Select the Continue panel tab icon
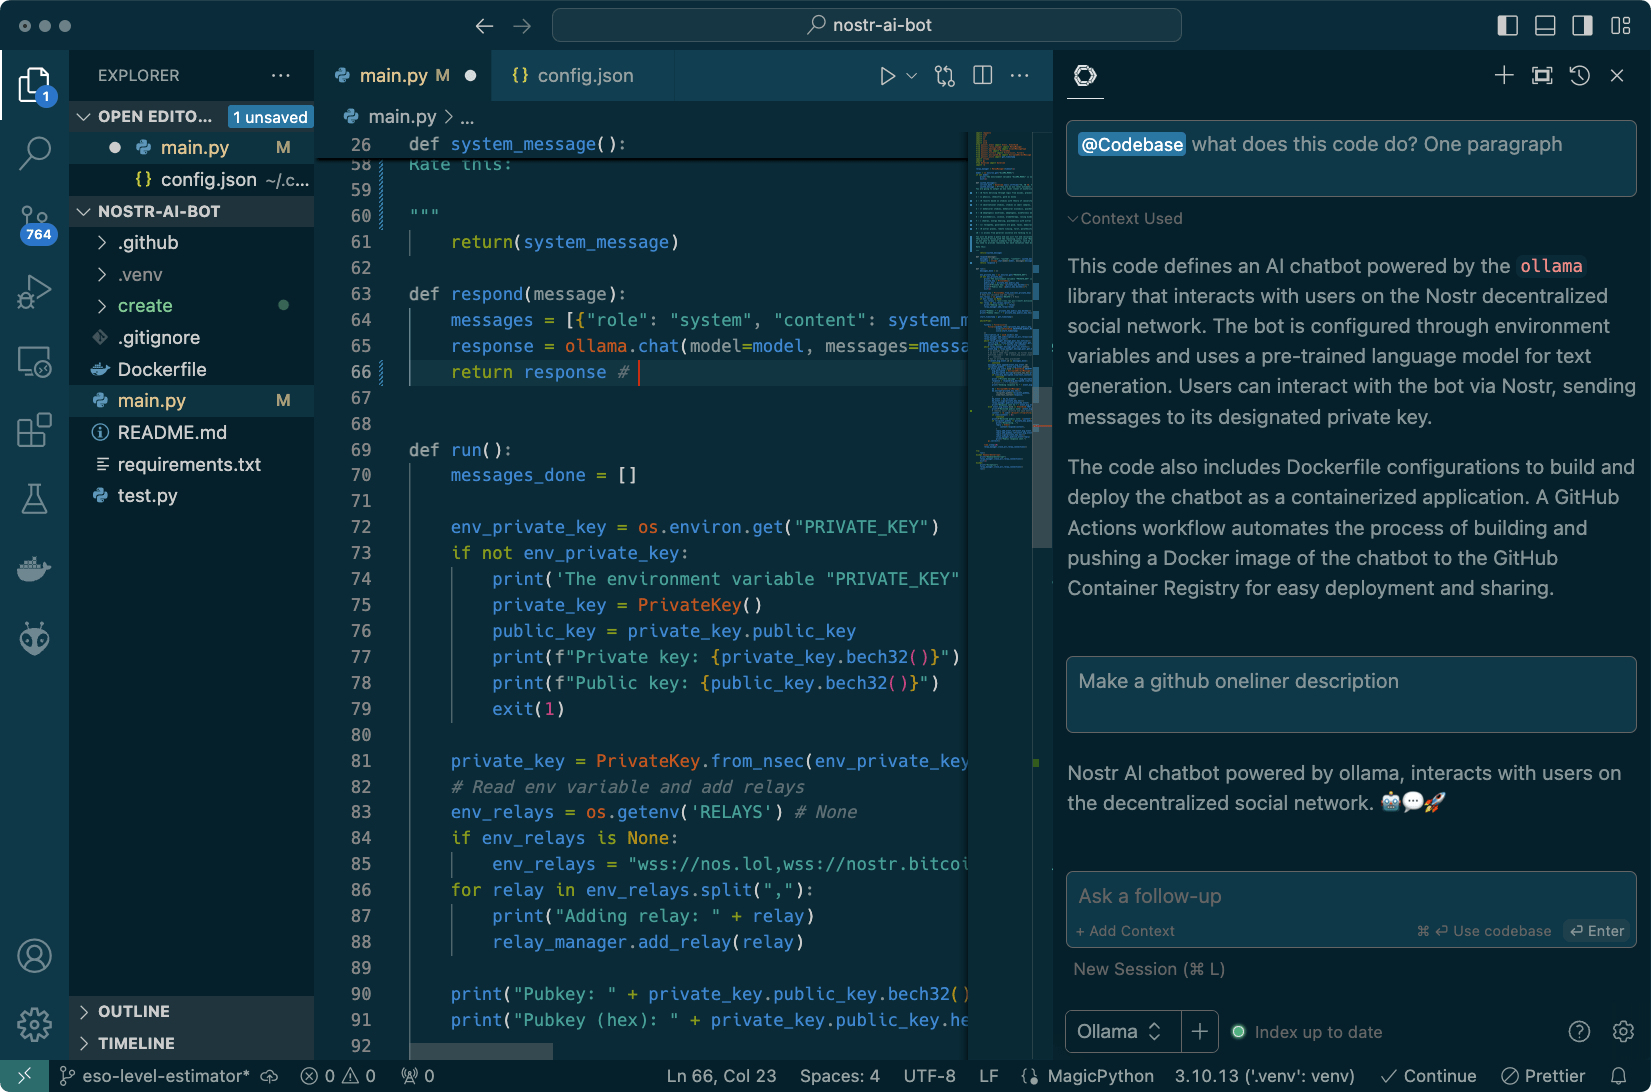This screenshot has width=1651, height=1092. click(x=1085, y=76)
